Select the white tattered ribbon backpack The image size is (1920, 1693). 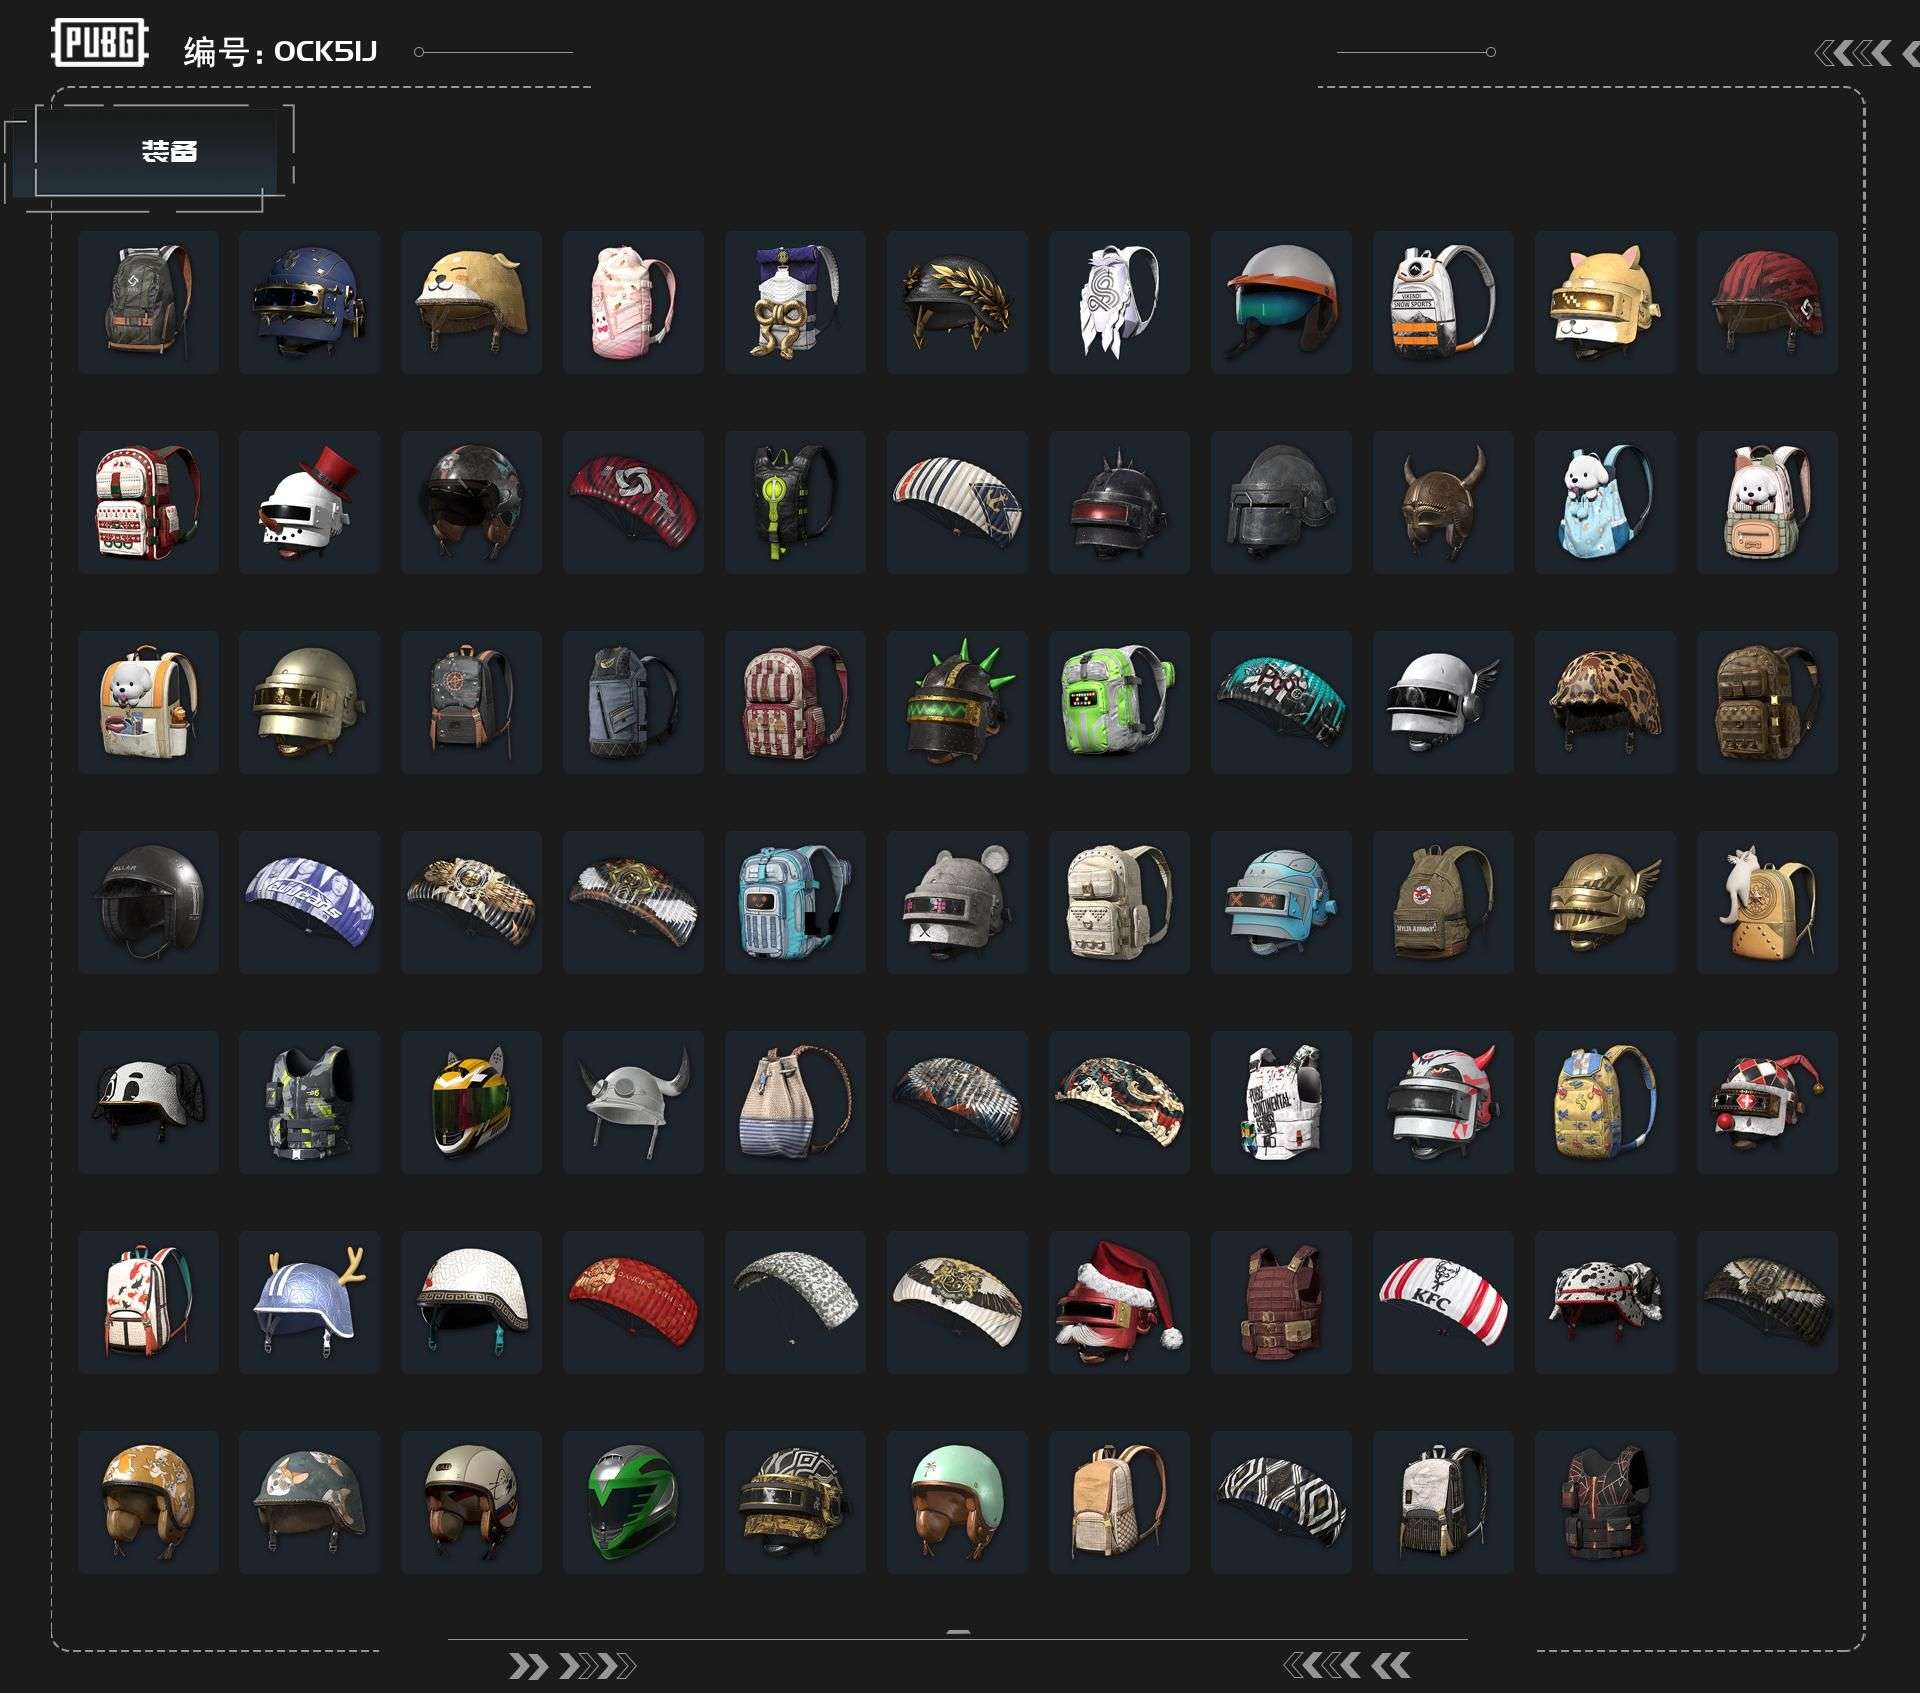[1120, 302]
